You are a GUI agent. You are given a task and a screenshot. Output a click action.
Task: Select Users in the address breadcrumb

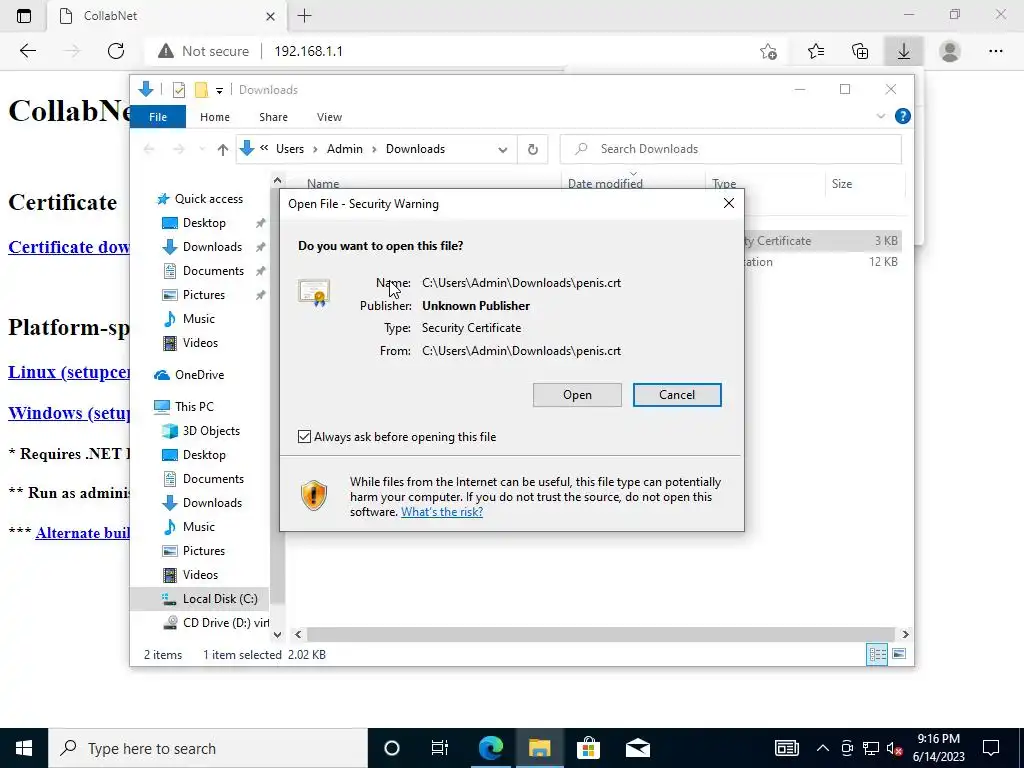click(290, 149)
